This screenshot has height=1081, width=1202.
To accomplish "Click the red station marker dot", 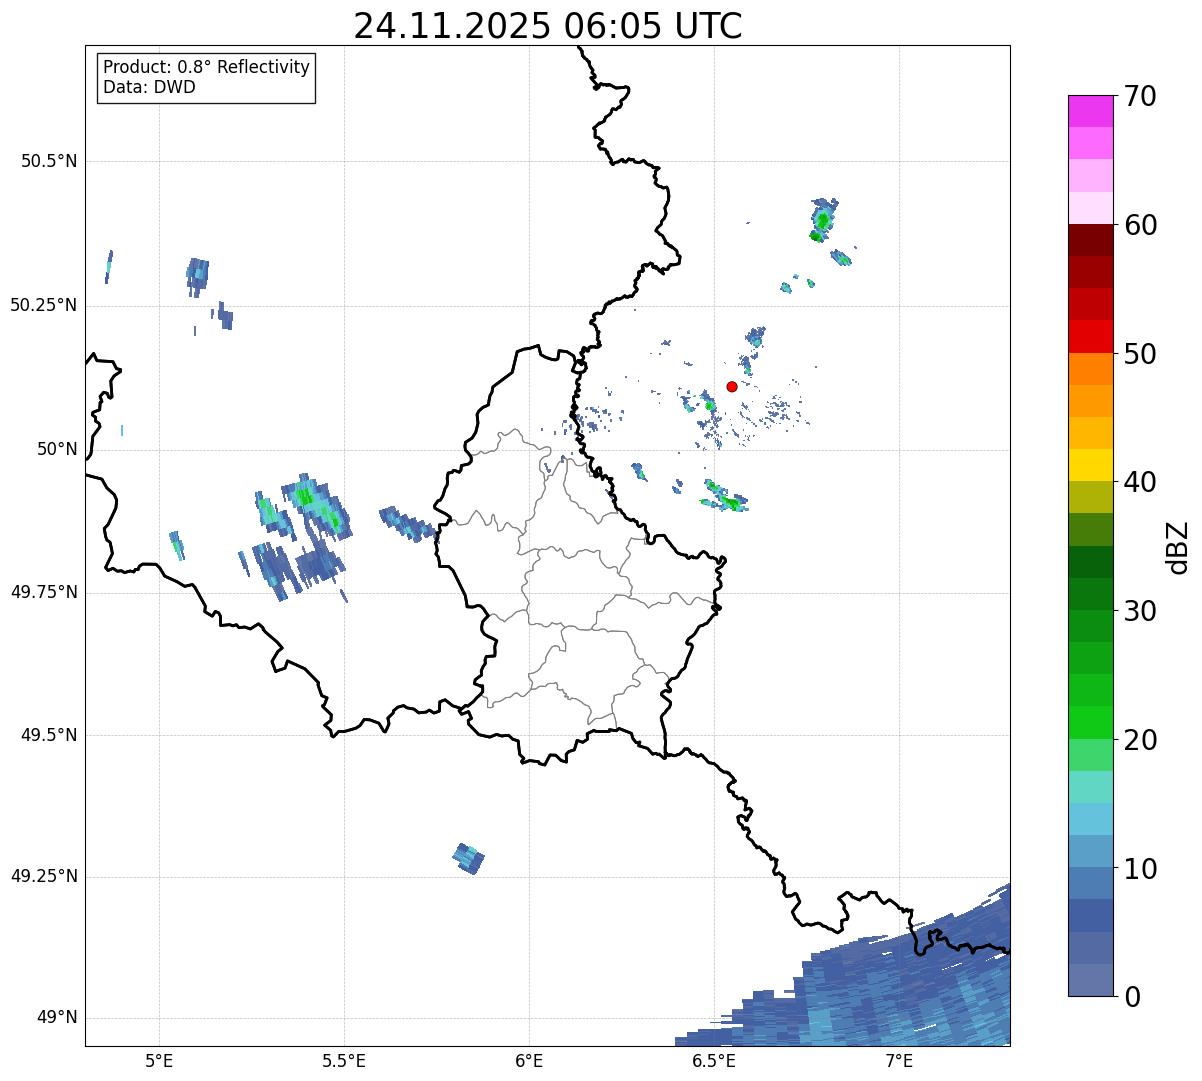I will pyautogui.click(x=732, y=386).
